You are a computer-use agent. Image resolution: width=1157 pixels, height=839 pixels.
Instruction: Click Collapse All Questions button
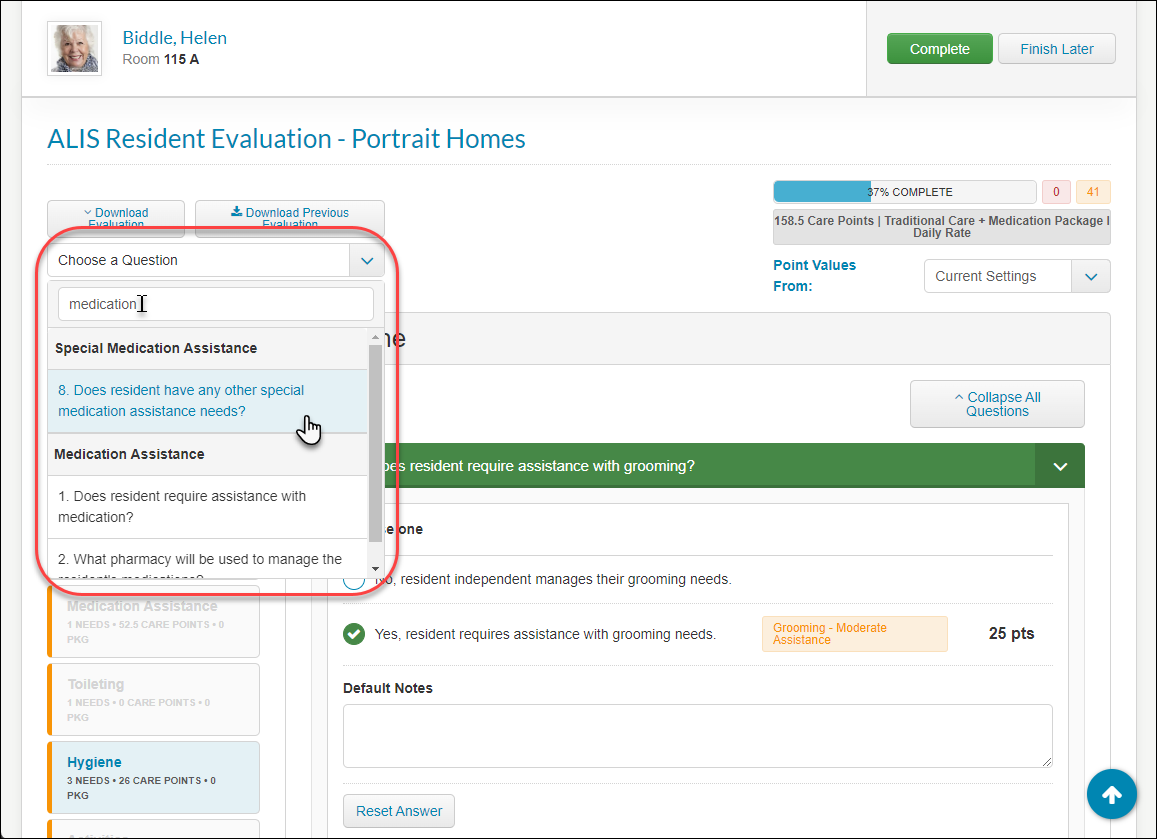997,404
